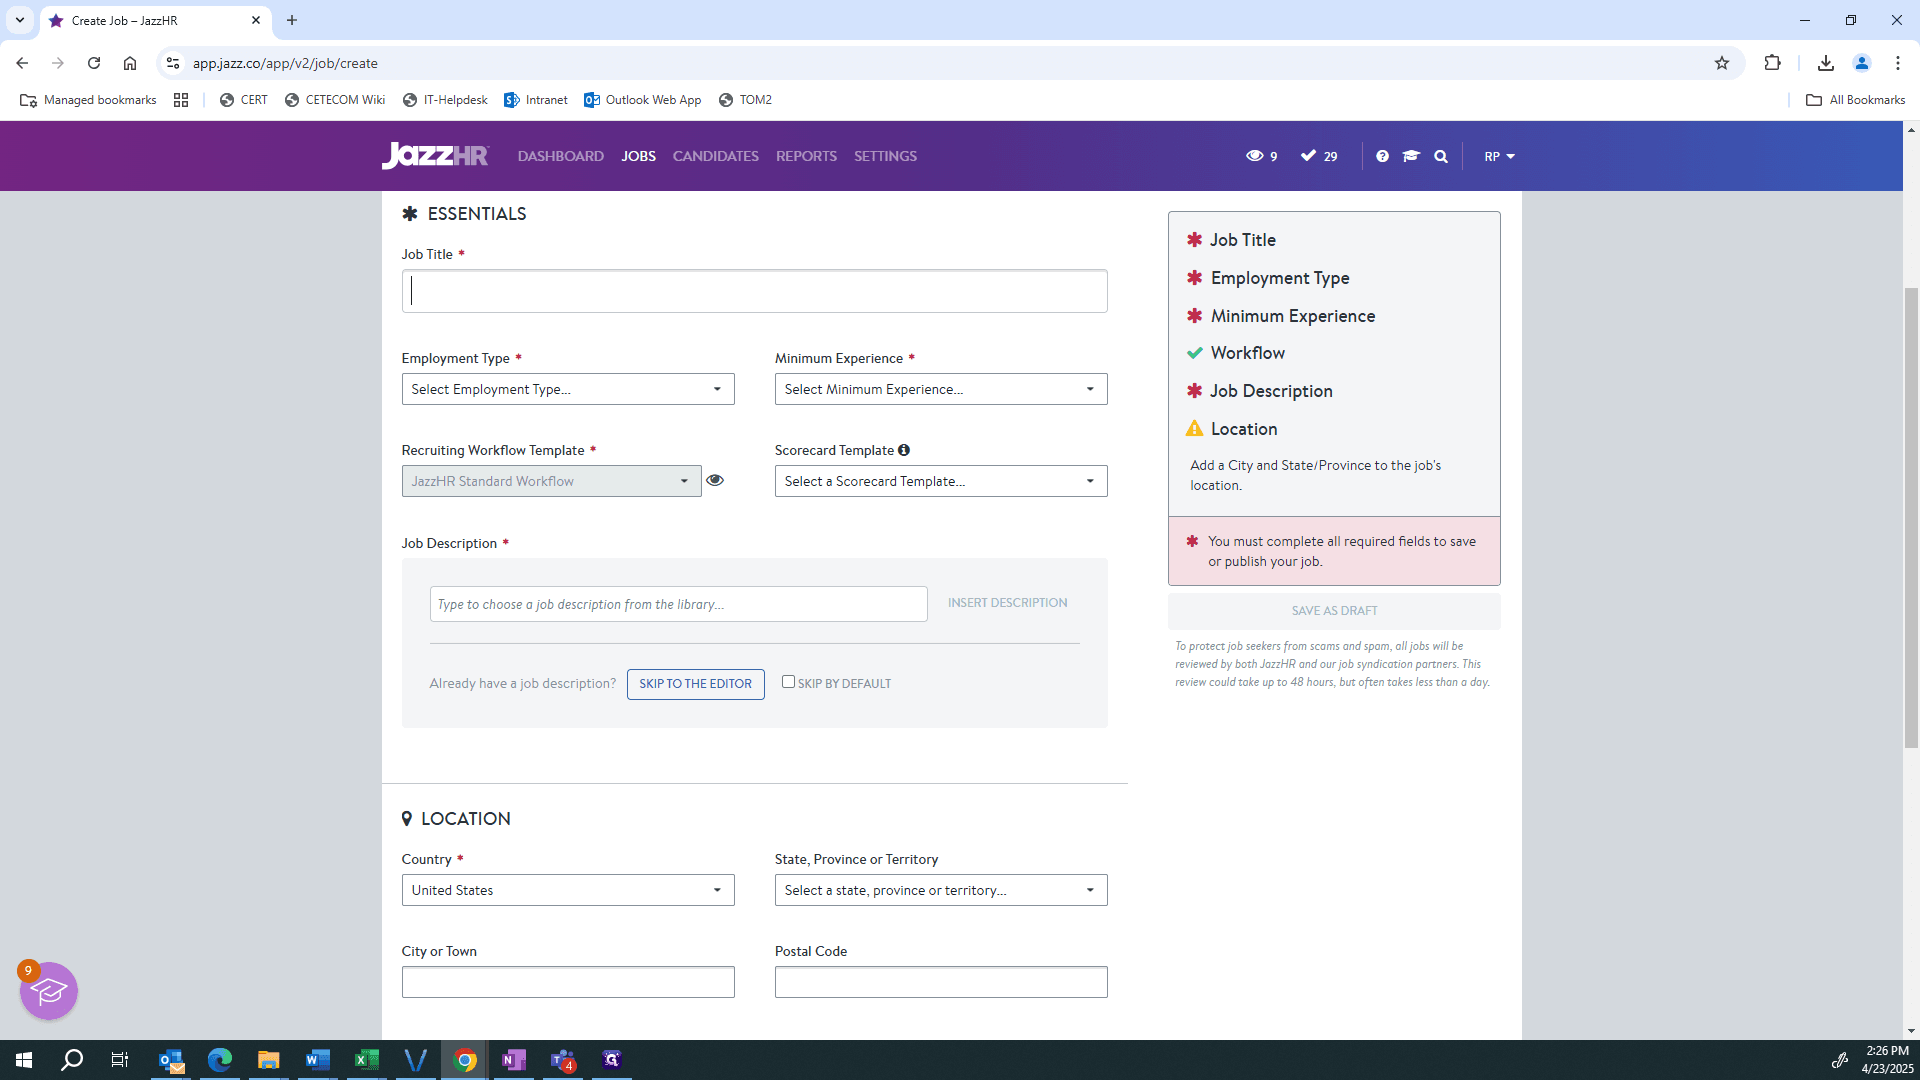This screenshot has height=1080, width=1920.
Task: Go back to the previous page
Action: tap(22, 63)
